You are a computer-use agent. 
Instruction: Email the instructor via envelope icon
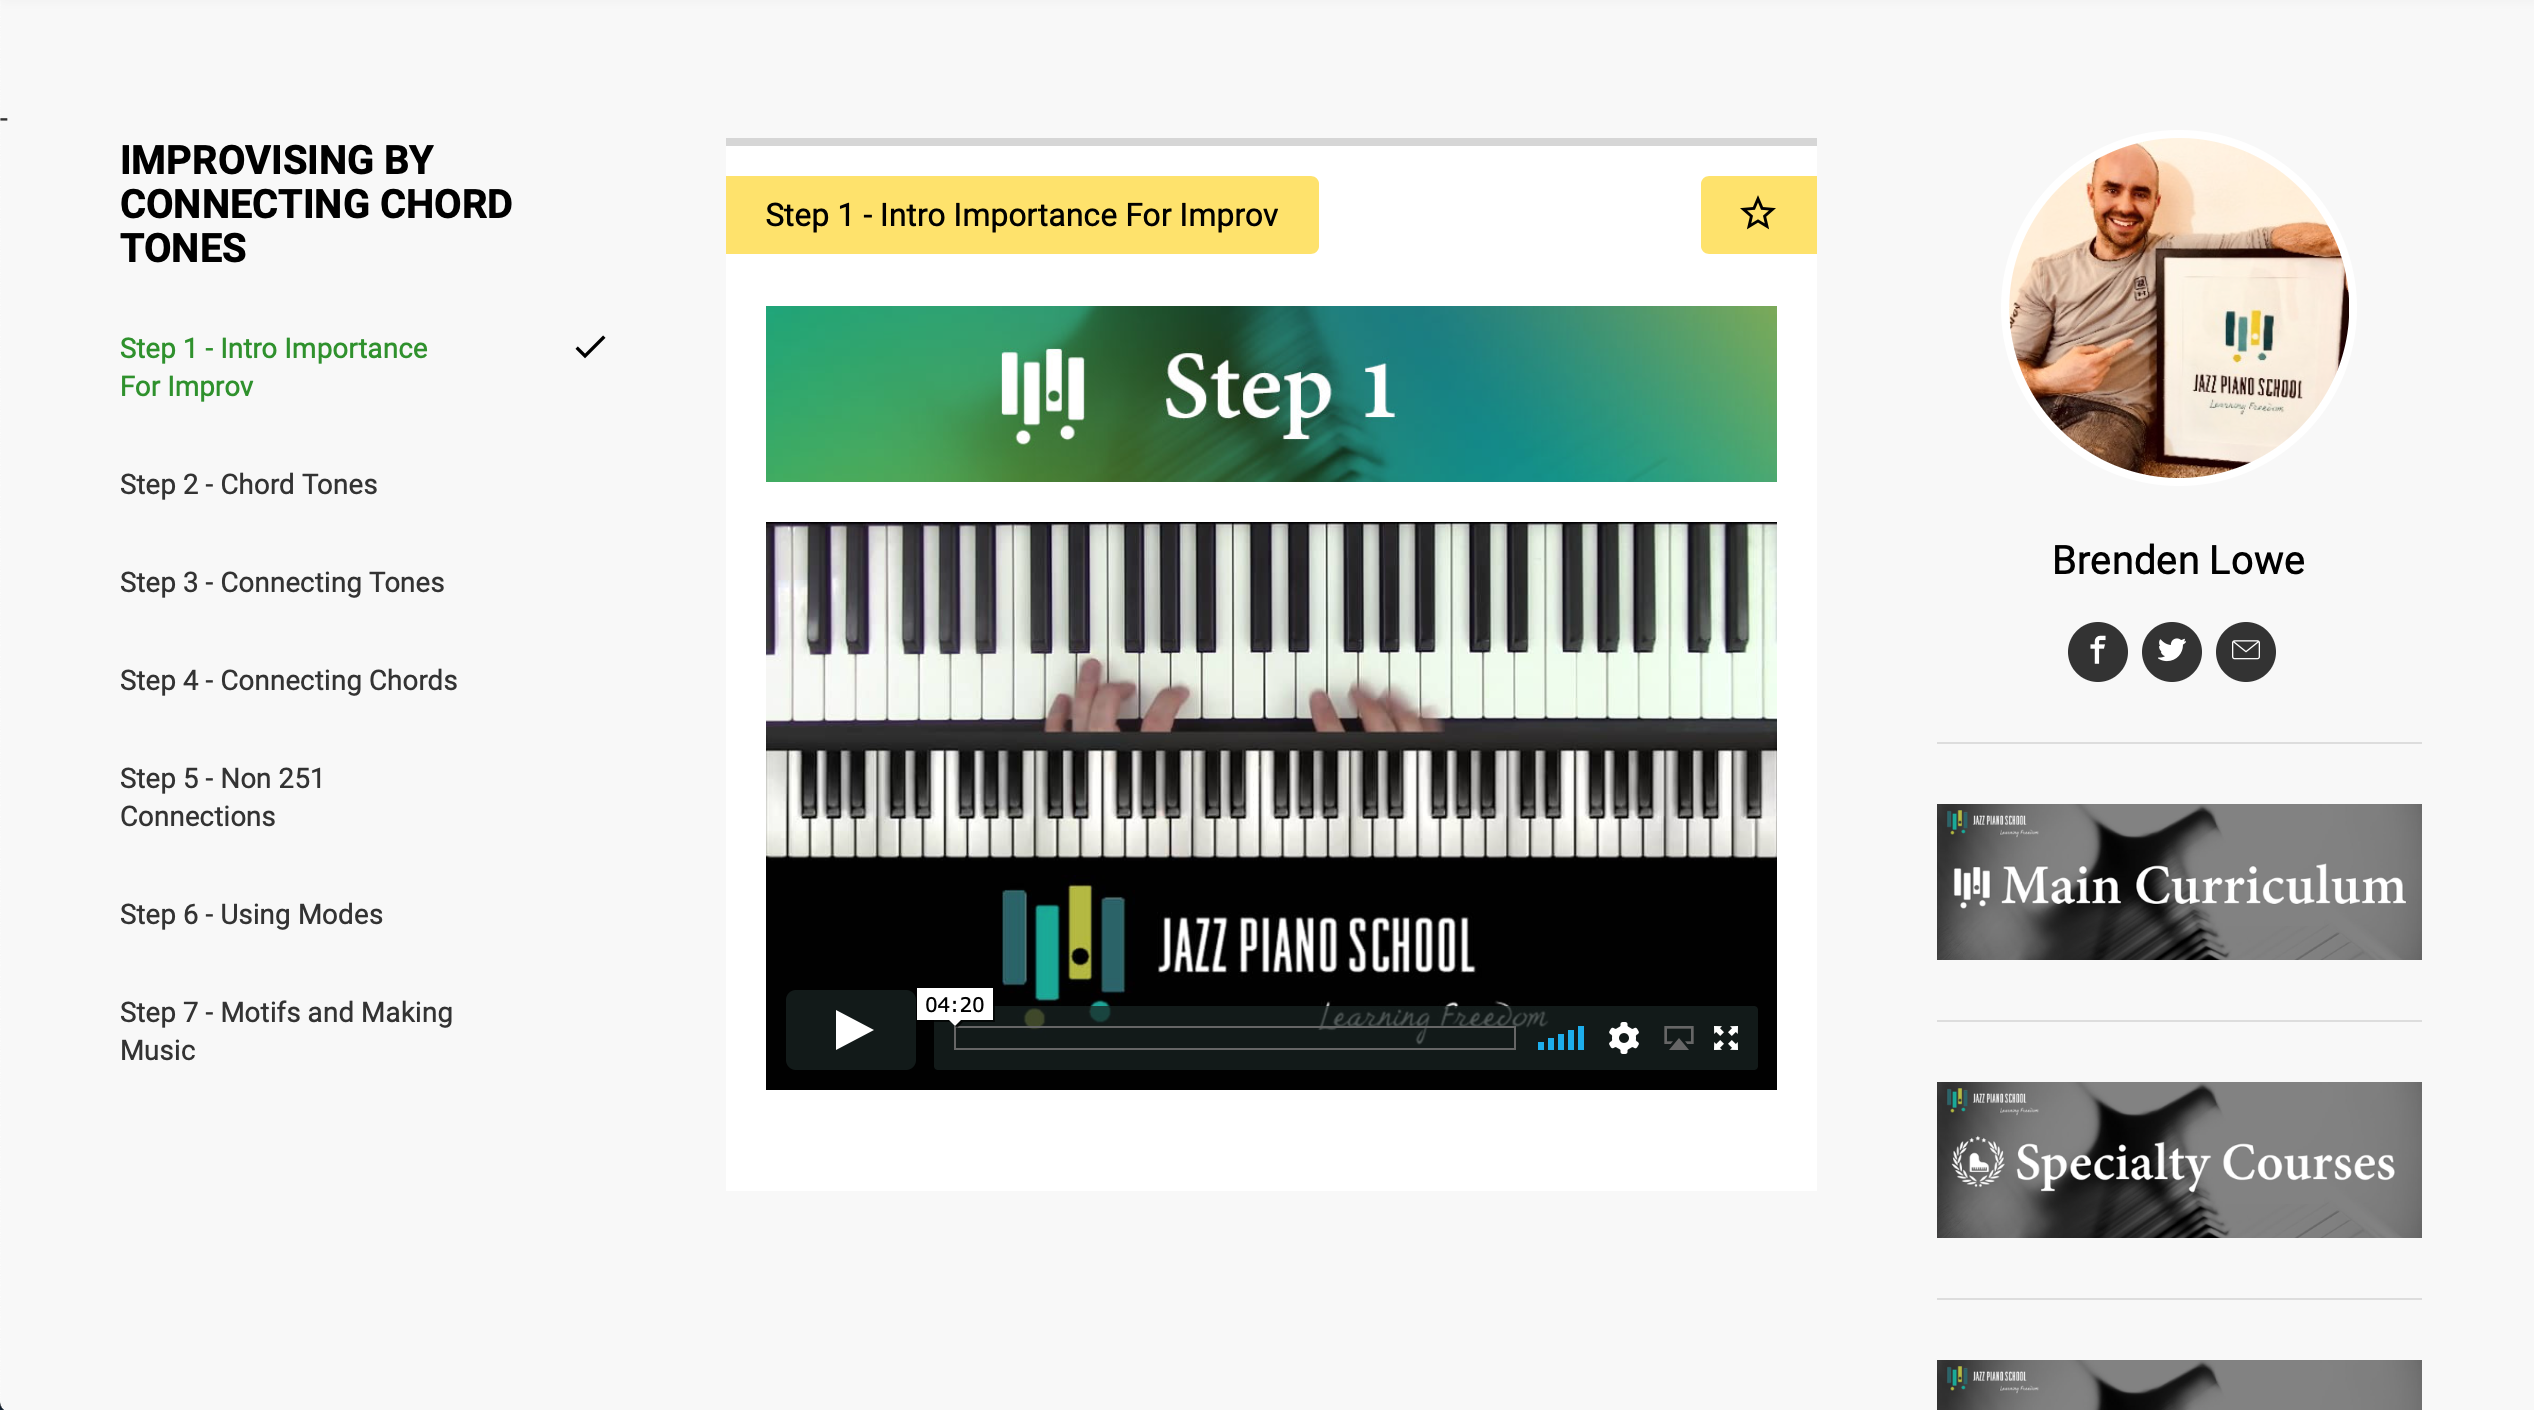(2245, 652)
